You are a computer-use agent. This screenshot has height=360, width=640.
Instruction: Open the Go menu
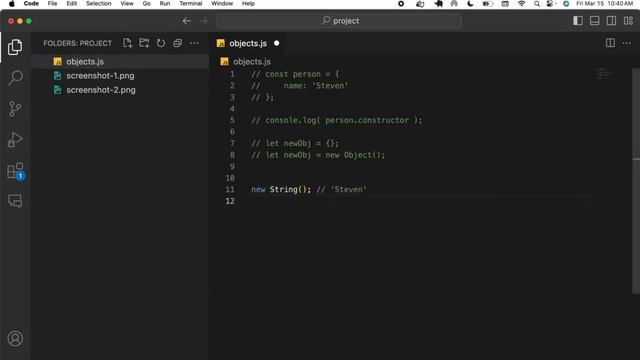tap(147, 4)
